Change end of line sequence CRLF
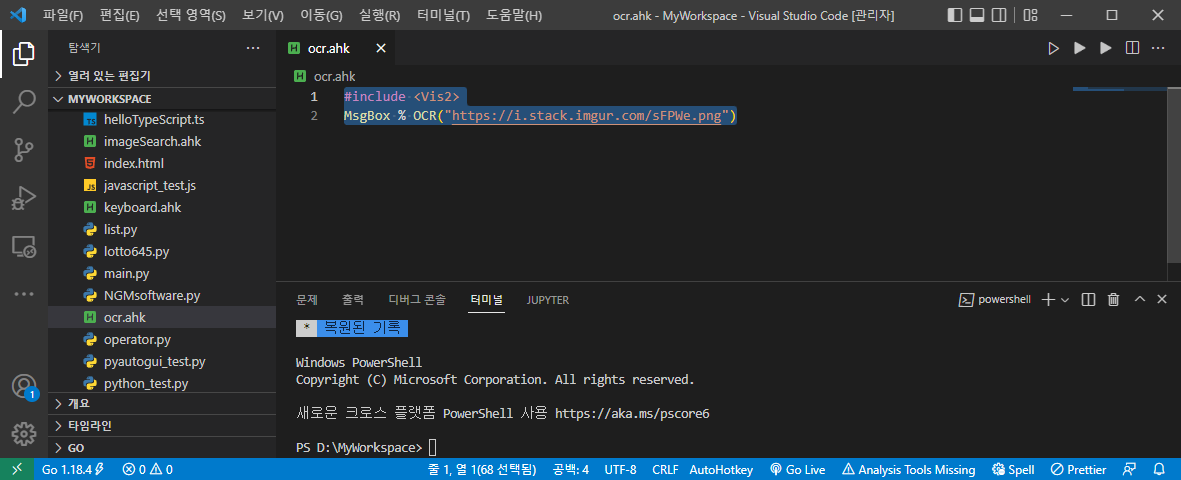The image size is (1181, 480). pos(665,469)
